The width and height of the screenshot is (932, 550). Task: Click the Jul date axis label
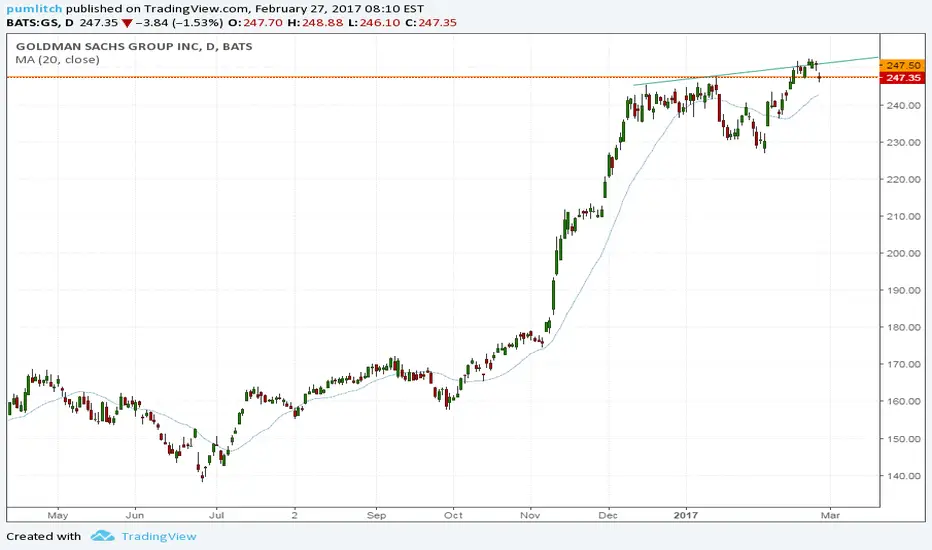click(x=216, y=516)
